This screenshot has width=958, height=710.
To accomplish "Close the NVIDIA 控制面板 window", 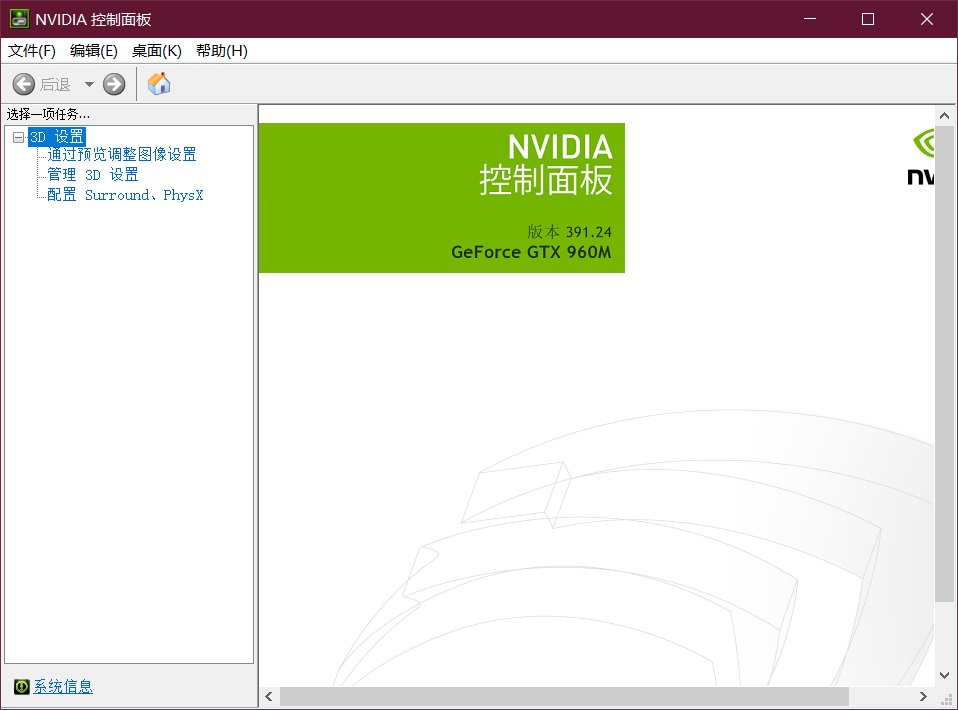I will click(x=927, y=19).
